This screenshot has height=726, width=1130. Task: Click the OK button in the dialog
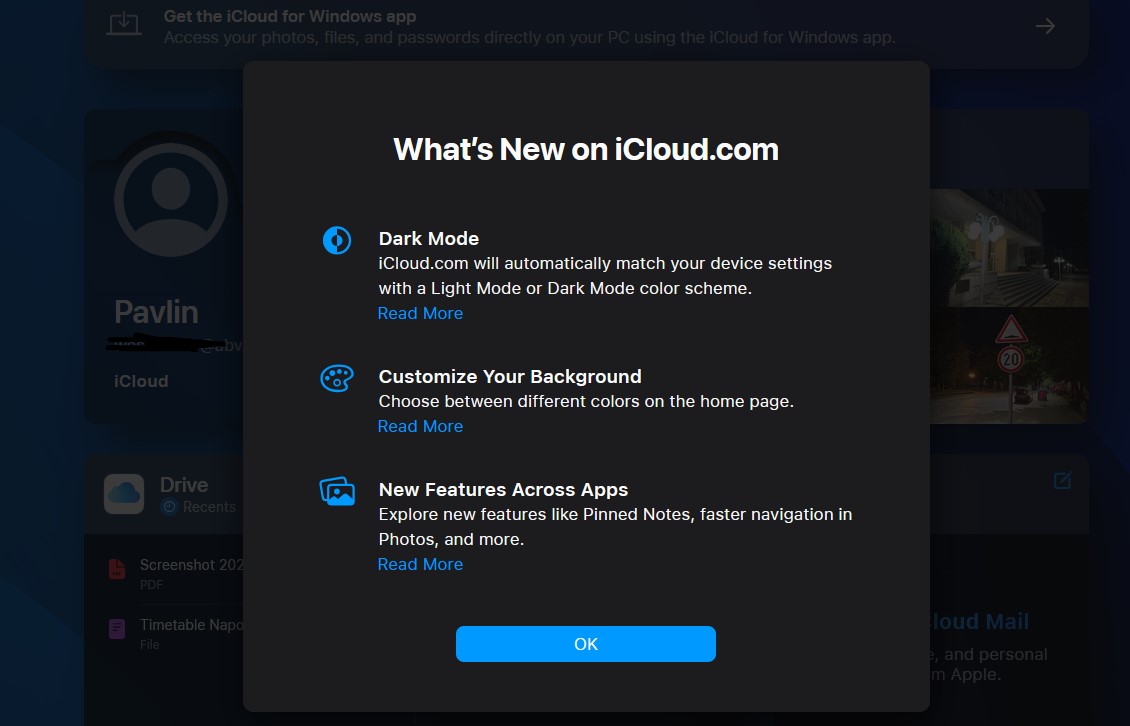pos(585,644)
